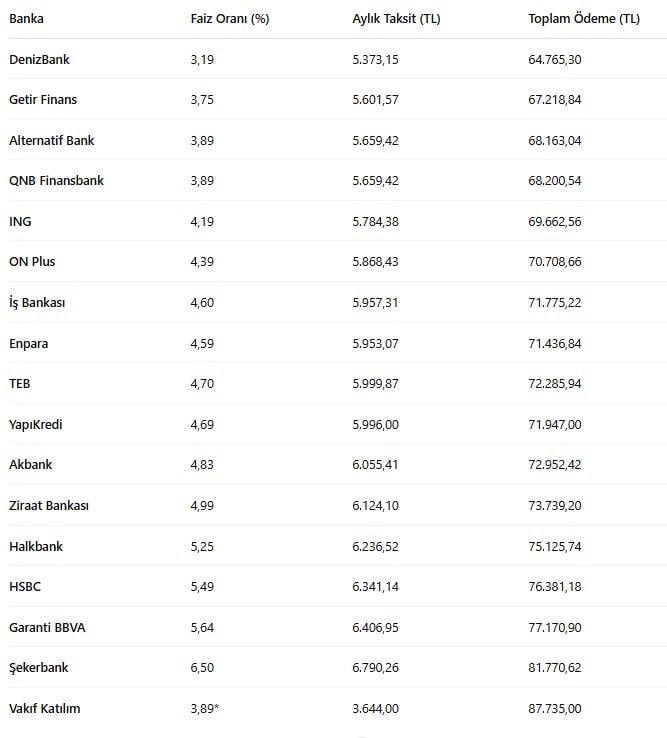Click HSBC interest rate 5,49
Screen dimensions: 667x738
(202, 586)
